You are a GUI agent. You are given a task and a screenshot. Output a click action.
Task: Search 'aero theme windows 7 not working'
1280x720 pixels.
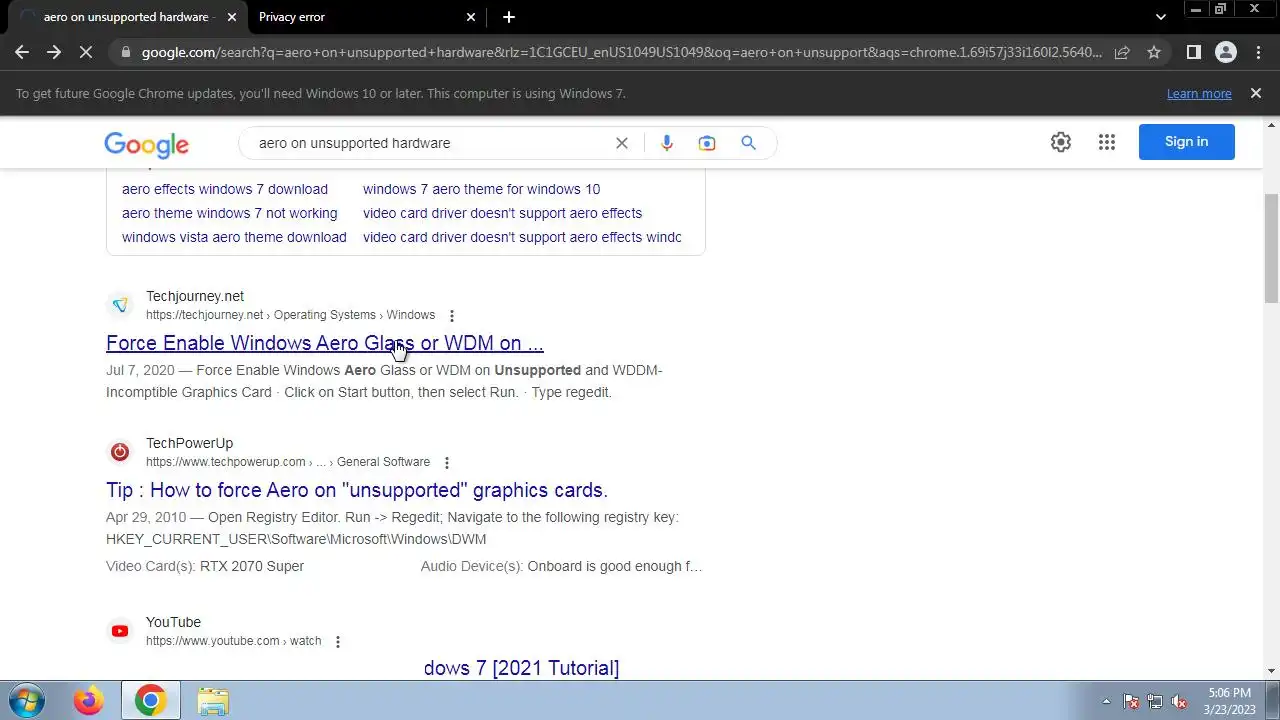tap(230, 213)
